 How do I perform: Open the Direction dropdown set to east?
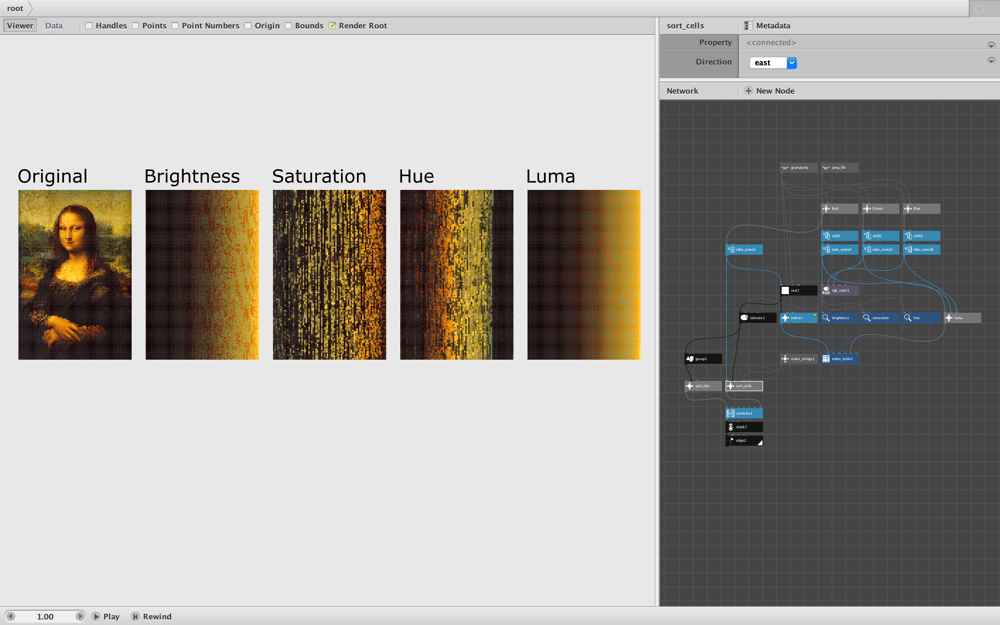pyautogui.click(x=773, y=62)
